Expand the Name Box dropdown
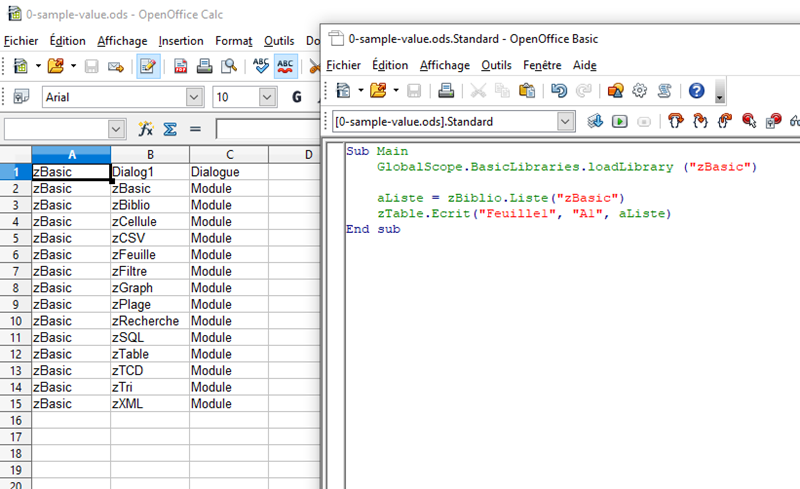 click(116, 129)
